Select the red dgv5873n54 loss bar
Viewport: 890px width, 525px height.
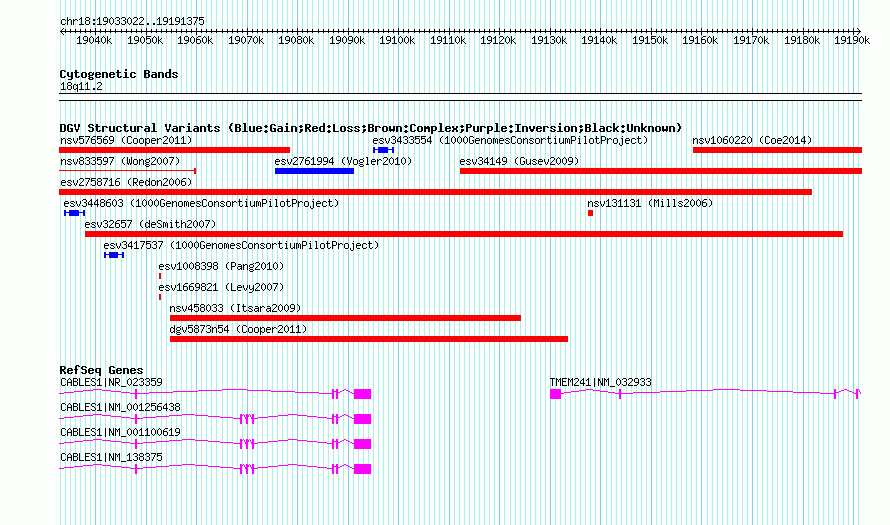click(369, 339)
